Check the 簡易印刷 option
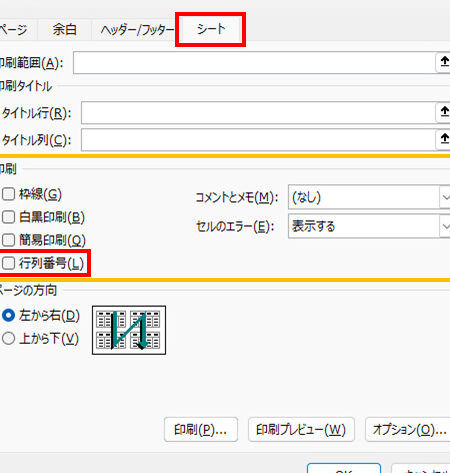The height and width of the screenshot is (473, 450). 8,240
